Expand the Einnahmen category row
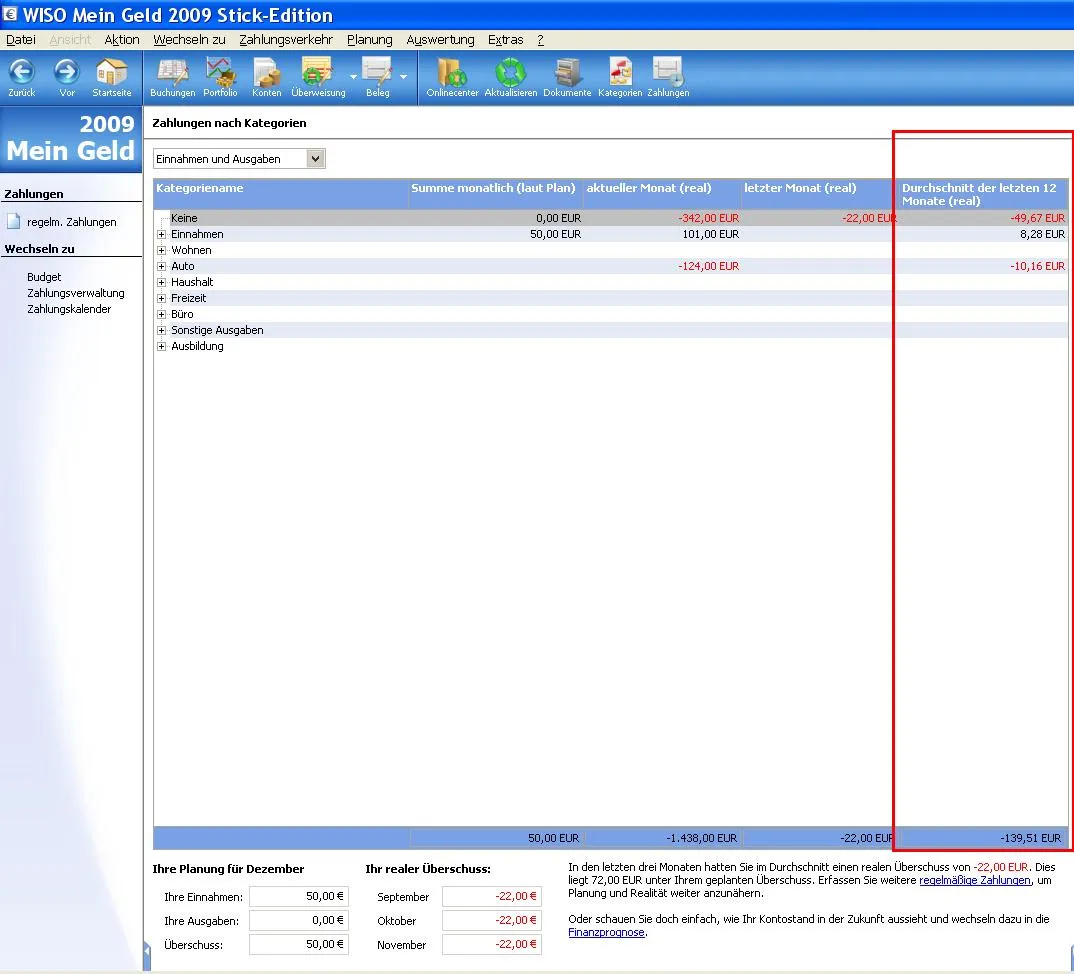The width and height of the screenshot is (1074, 974). pos(161,234)
